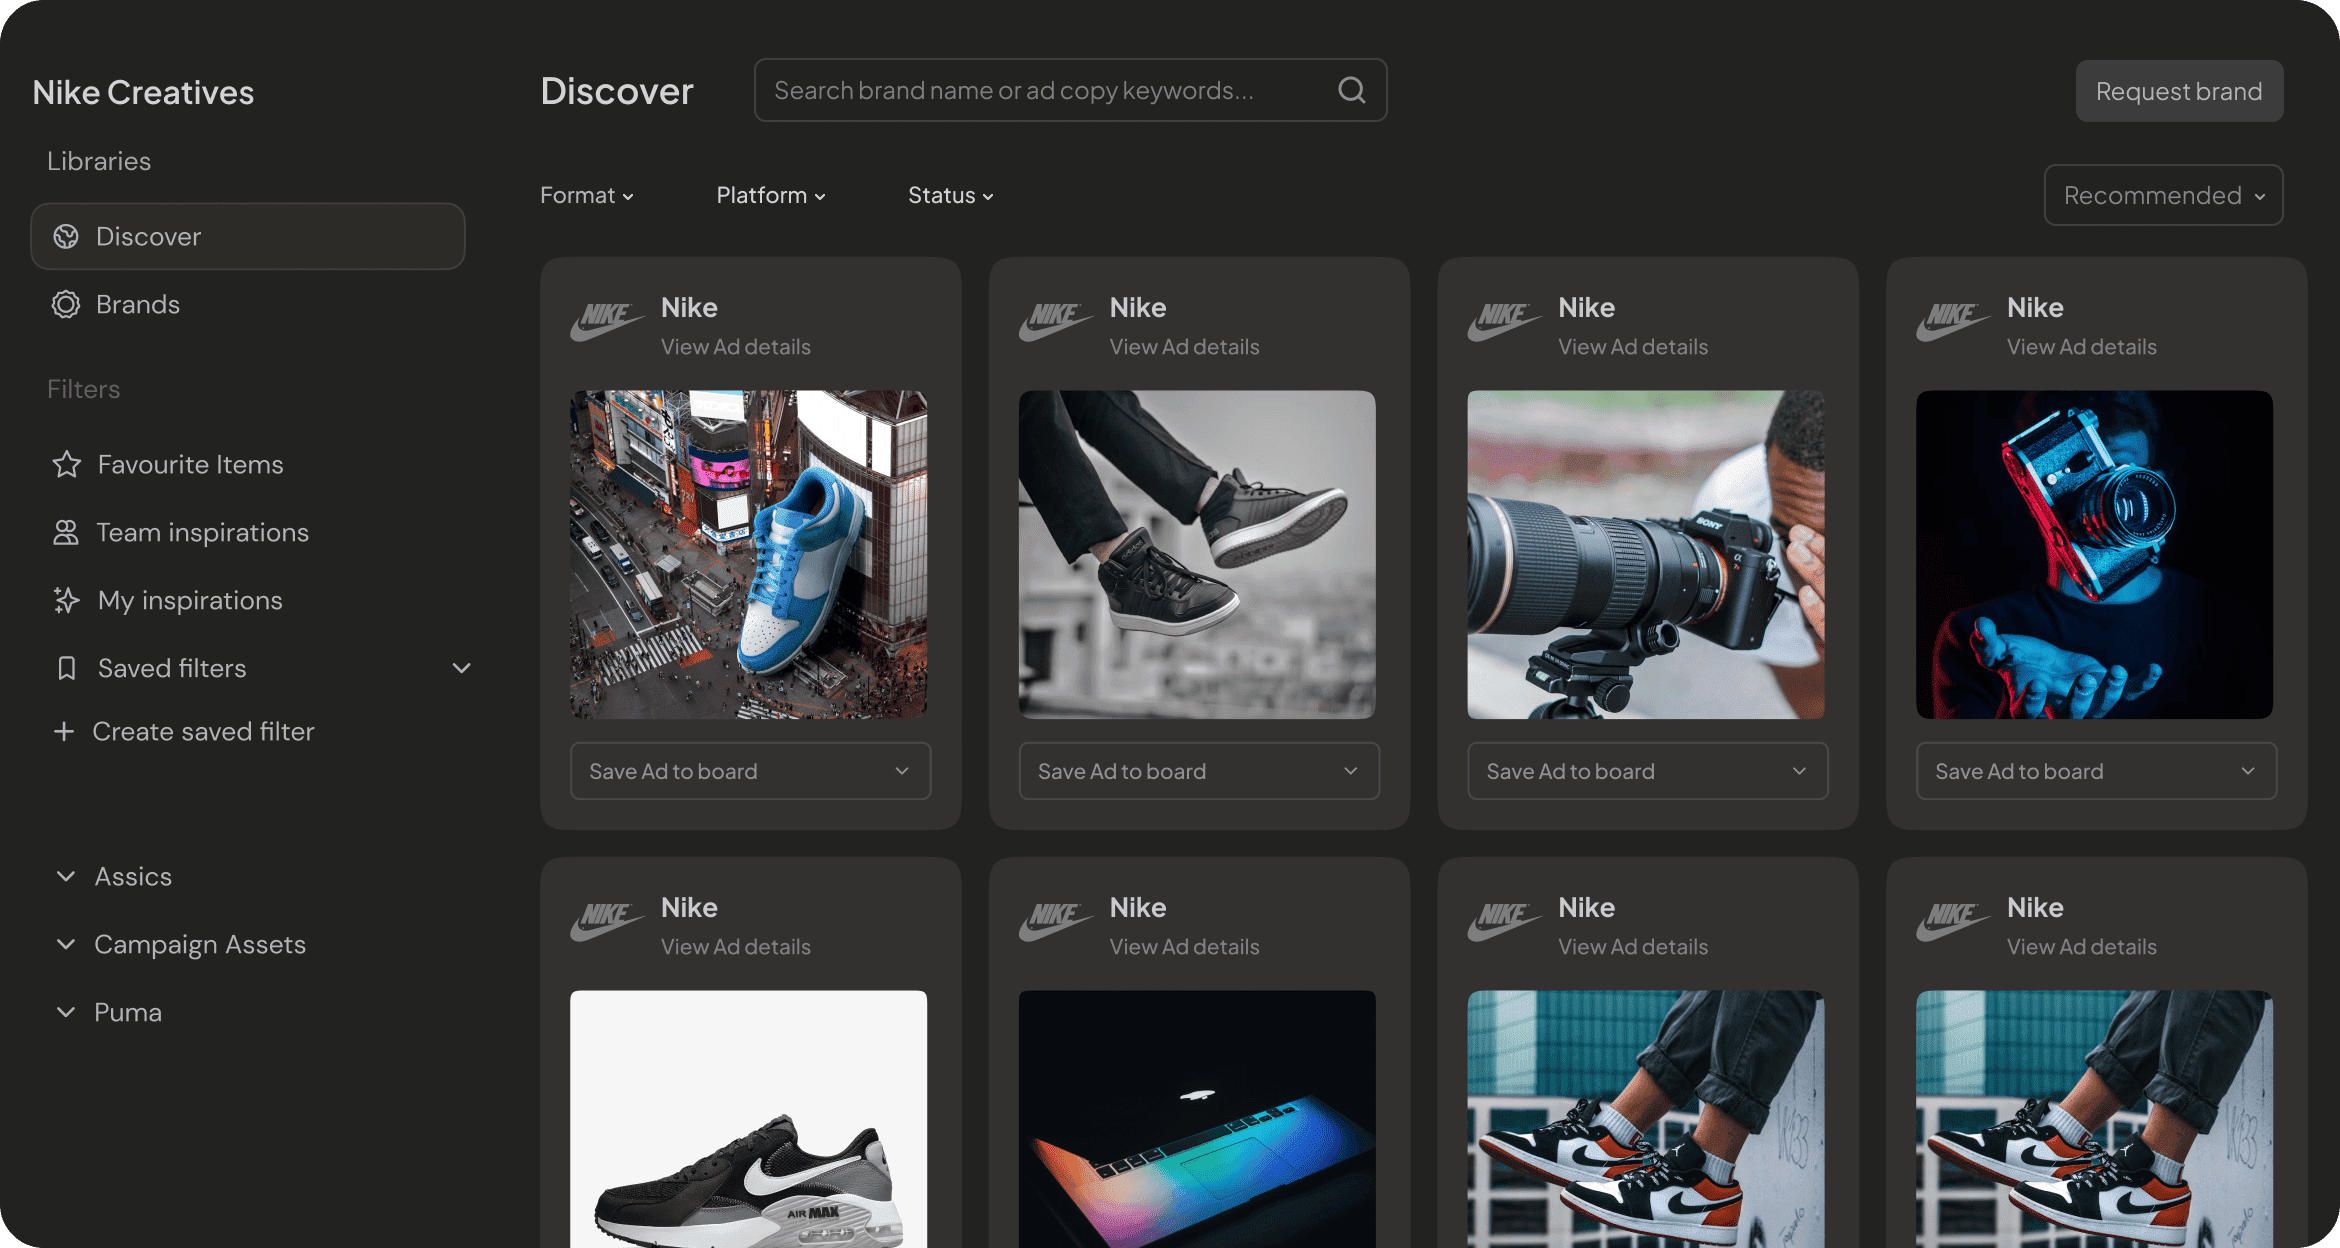2340x1248 pixels.
Task: View Ad details on red vintage camera card
Action: [2081, 347]
